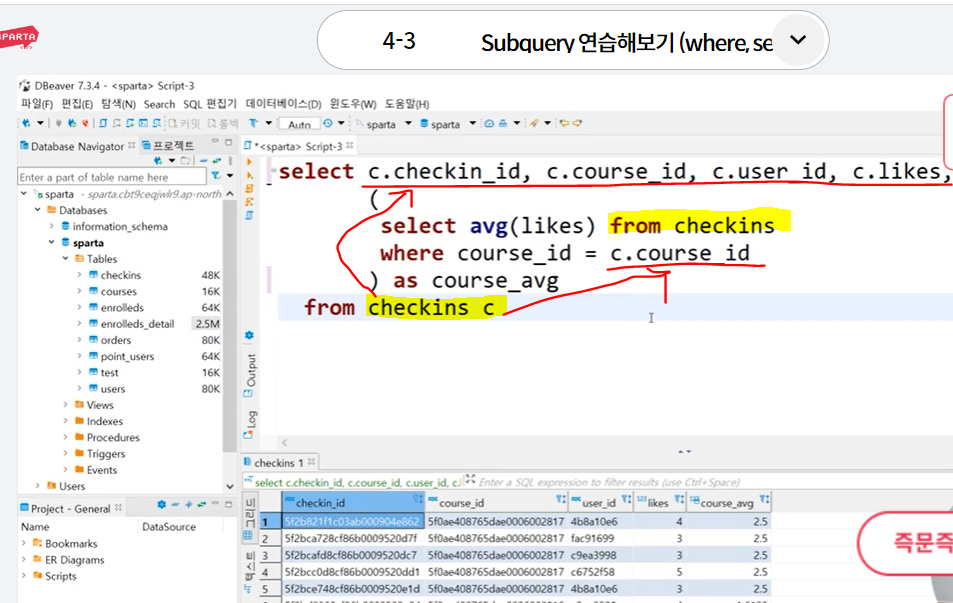This screenshot has width=953, height=603.
Task: Focus the table name search field
Action: 112,177
